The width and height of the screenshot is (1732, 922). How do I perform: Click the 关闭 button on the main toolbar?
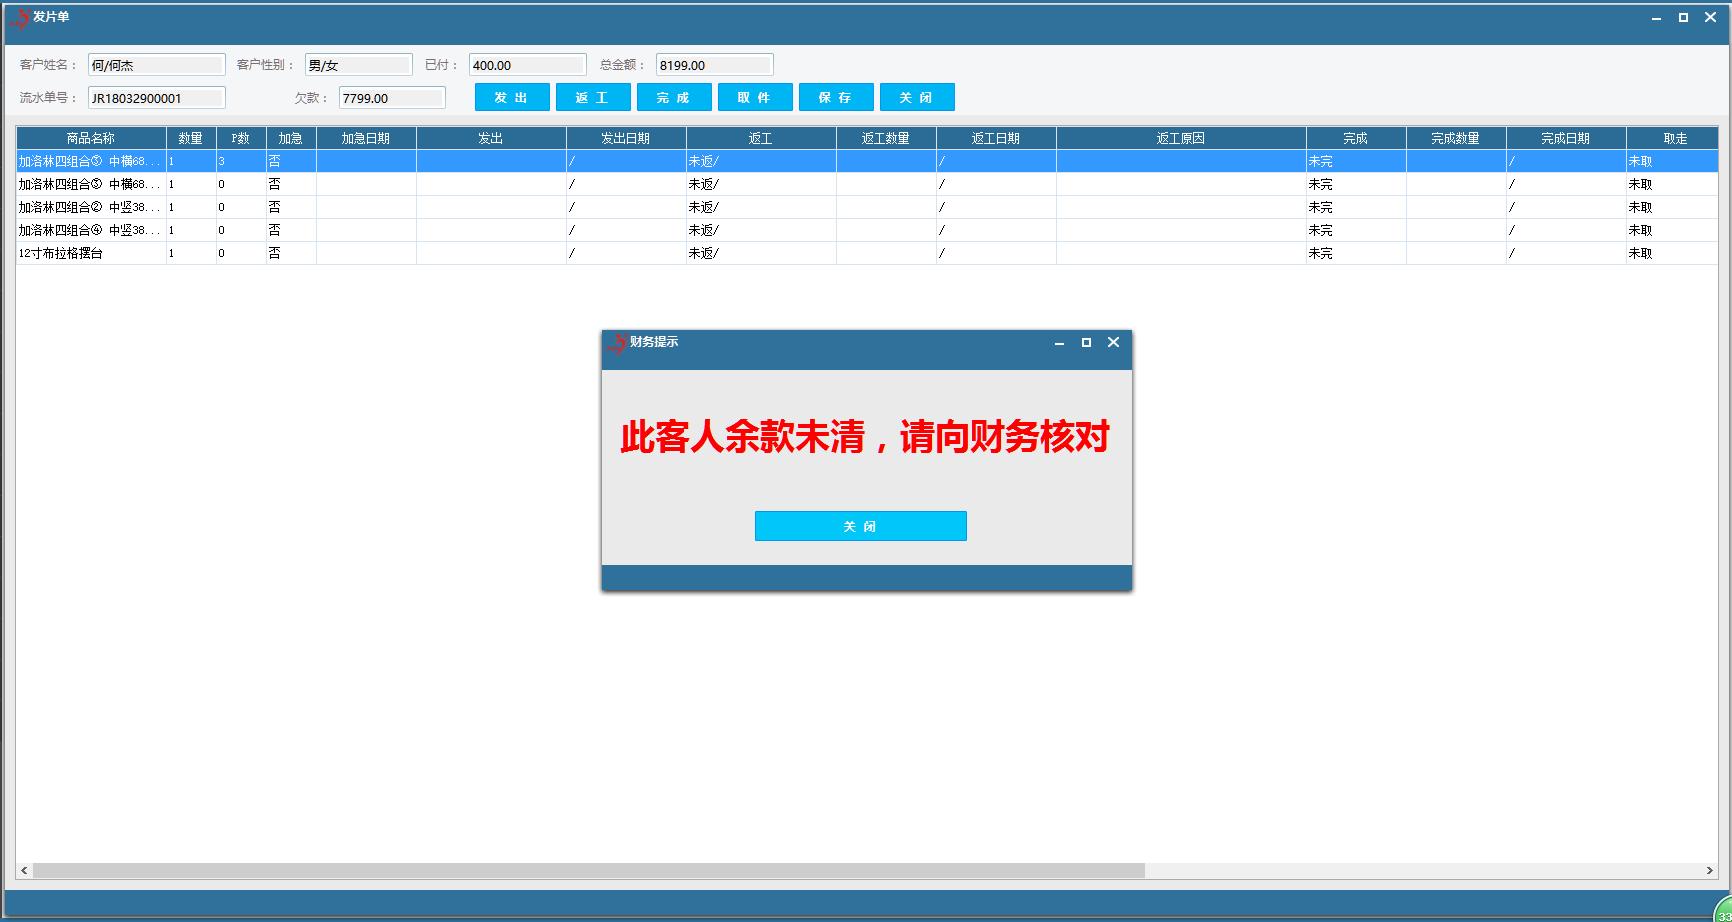(x=917, y=97)
